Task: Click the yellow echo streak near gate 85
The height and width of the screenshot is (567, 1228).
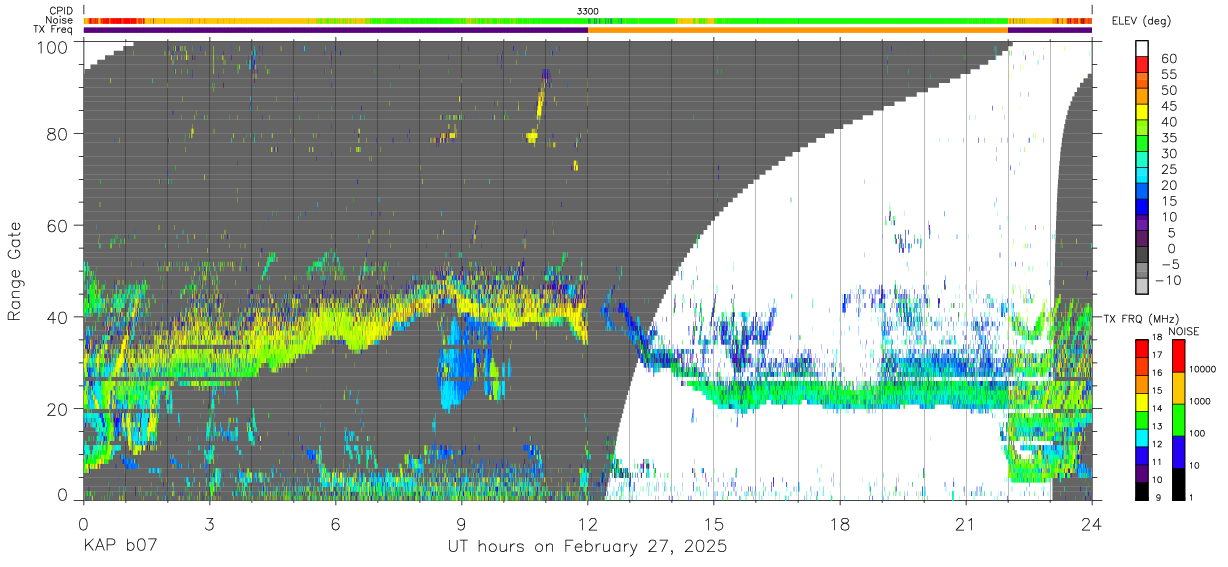Action: coord(541,103)
